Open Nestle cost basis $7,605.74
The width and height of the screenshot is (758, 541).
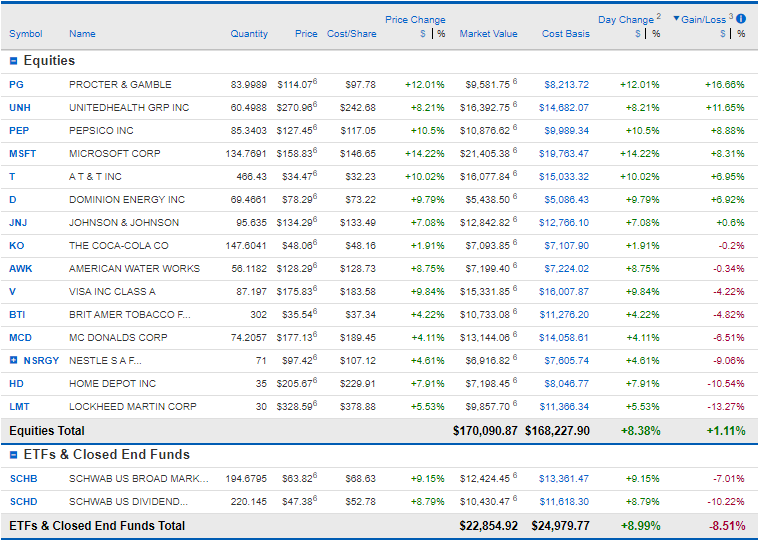coord(567,361)
